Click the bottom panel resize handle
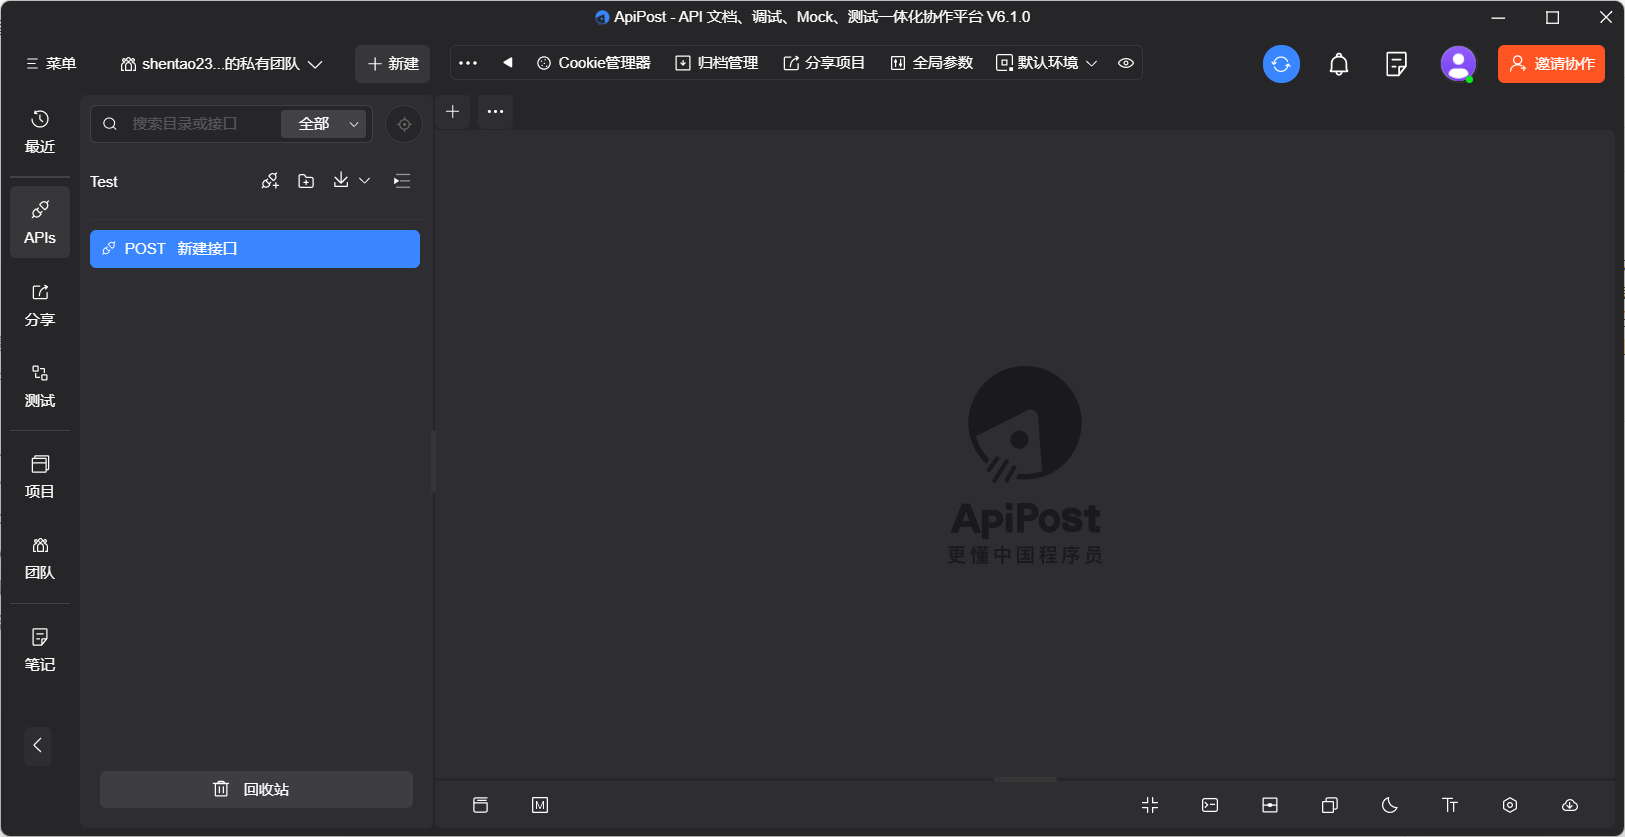This screenshot has width=1625, height=837. (1025, 779)
